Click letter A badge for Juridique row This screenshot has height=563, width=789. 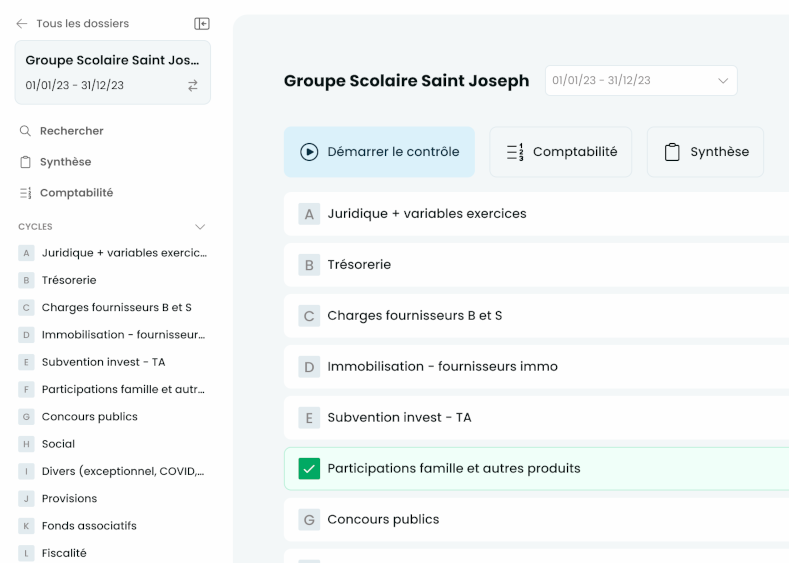309,214
